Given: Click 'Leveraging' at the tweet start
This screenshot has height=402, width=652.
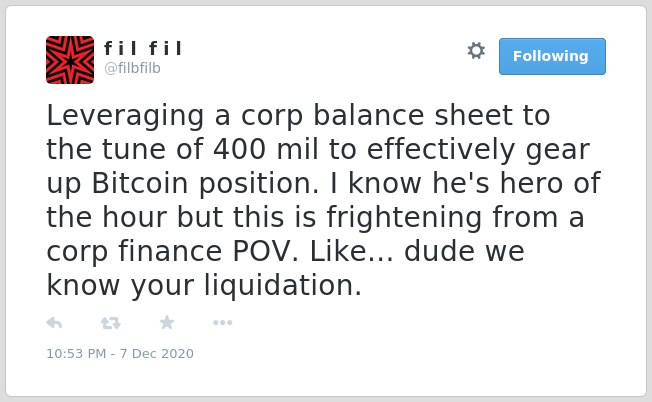Looking at the screenshot, I should pyautogui.click(x=125, y=116).
